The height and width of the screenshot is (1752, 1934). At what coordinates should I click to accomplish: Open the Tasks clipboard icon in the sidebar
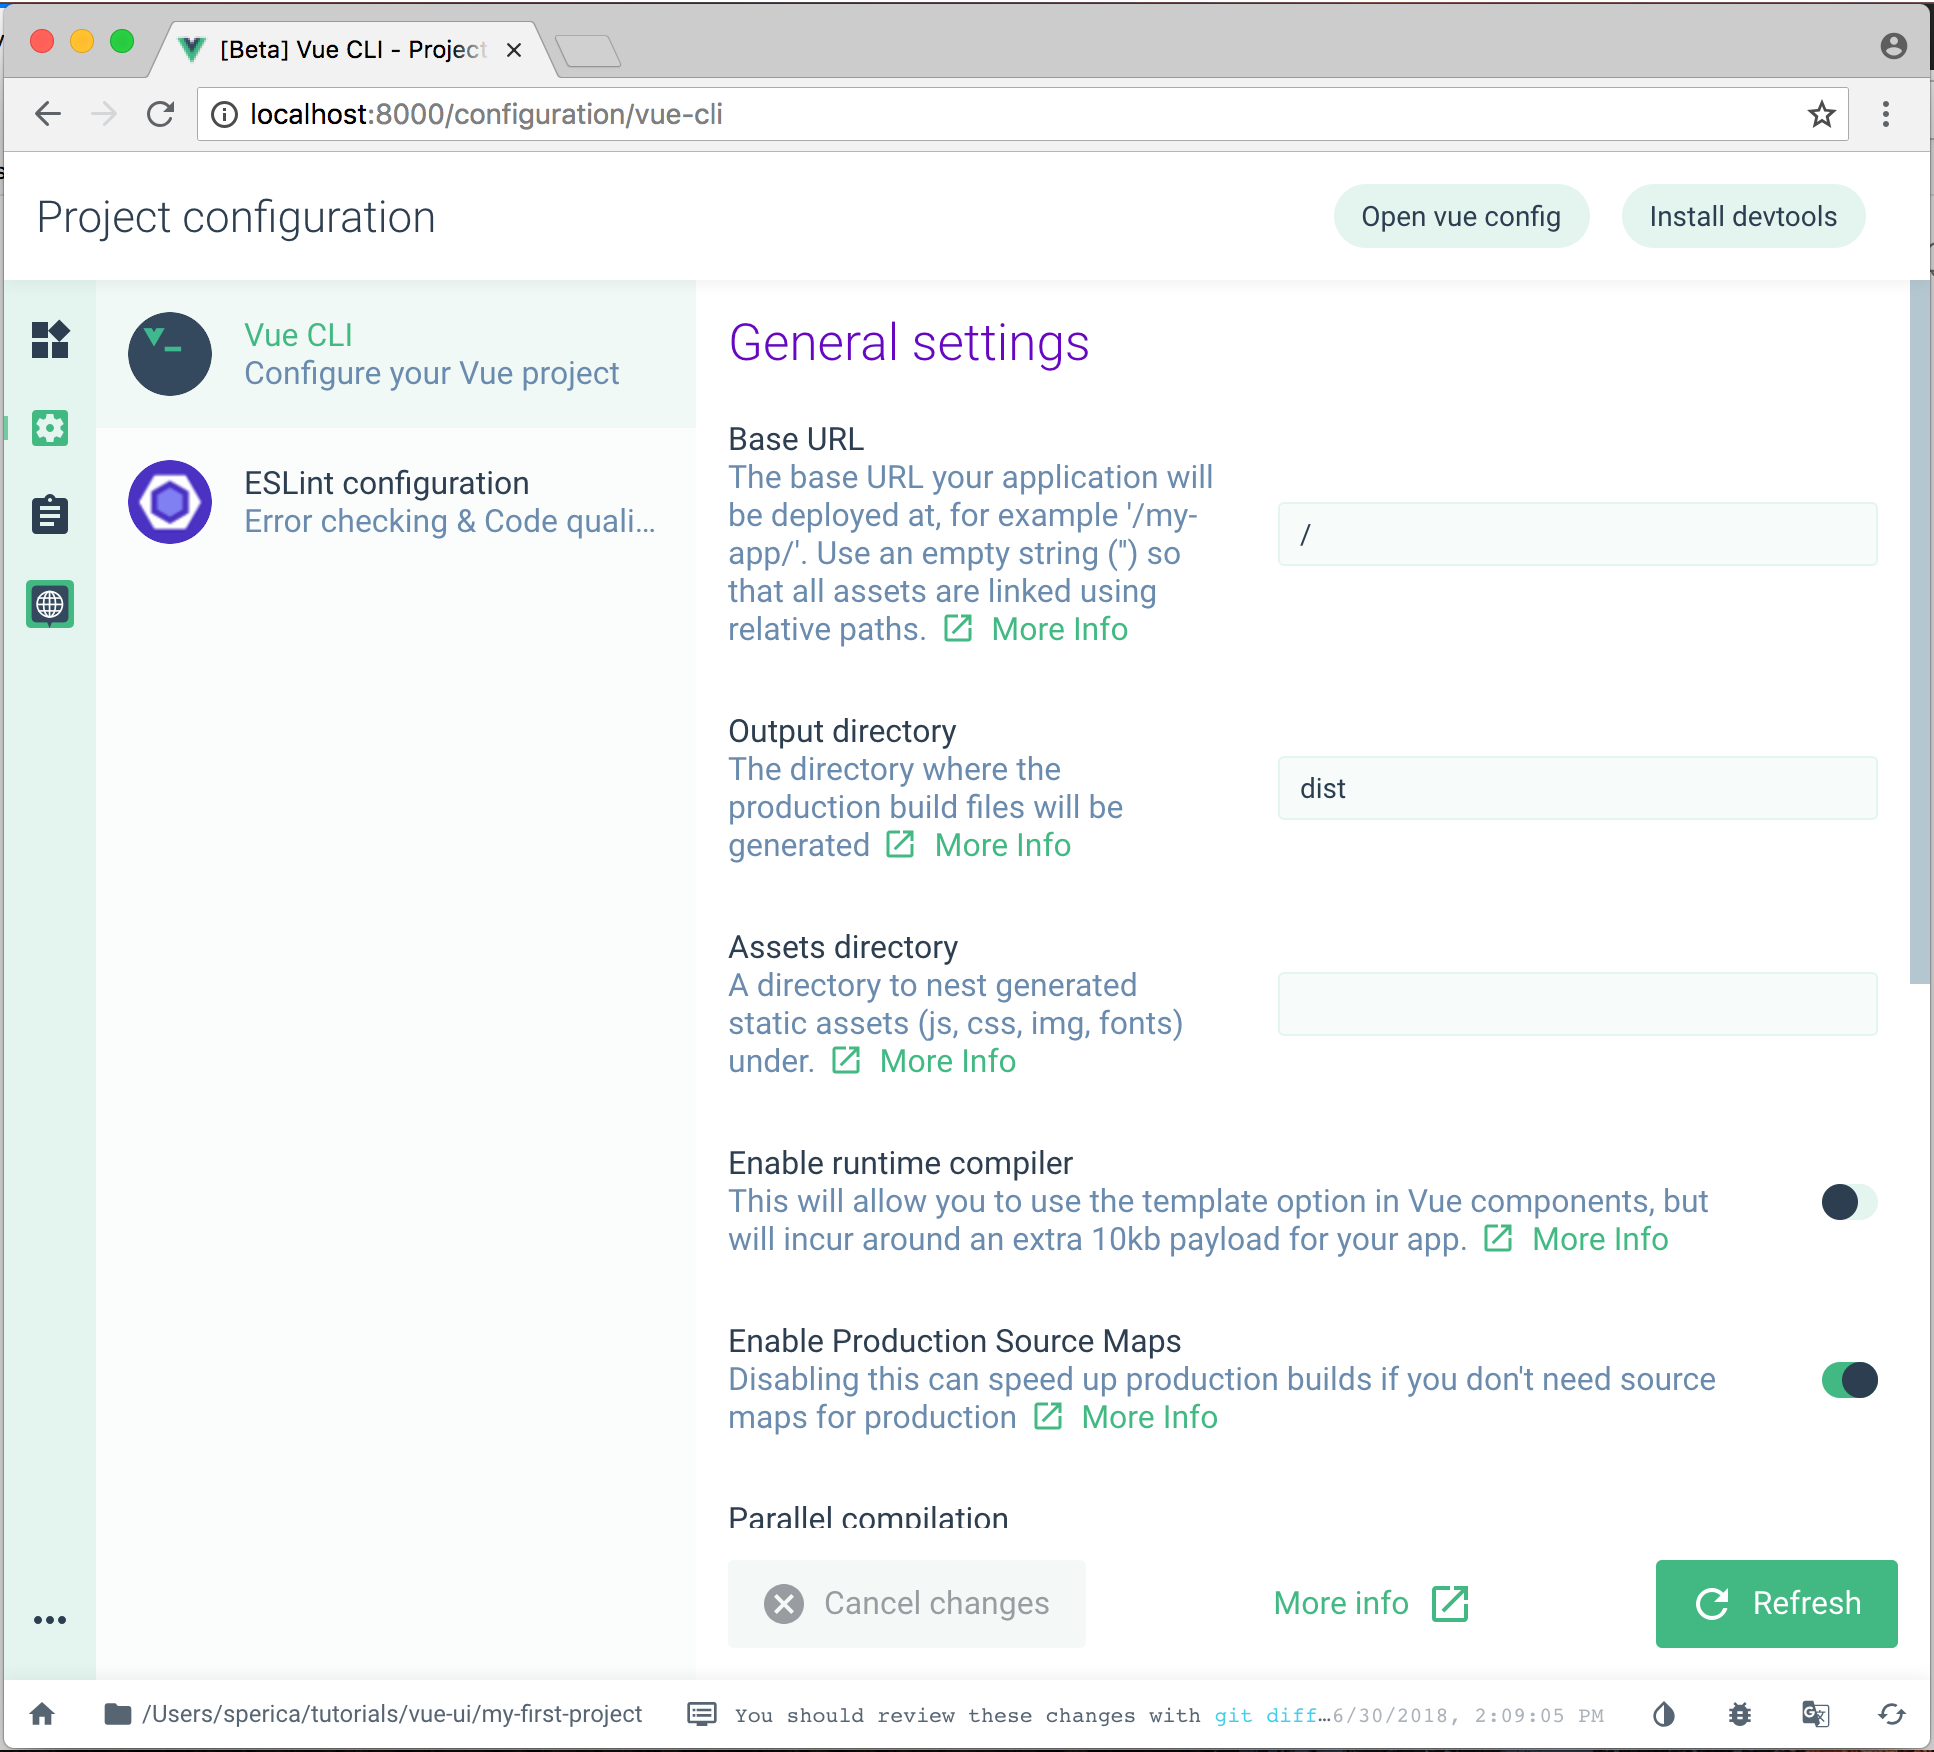pyautogui.click(x=50, y=514)
